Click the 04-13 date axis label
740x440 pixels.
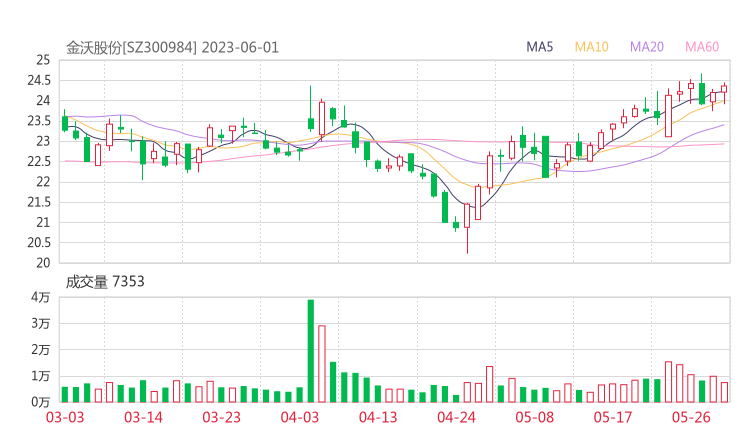(x=378, y=417)
